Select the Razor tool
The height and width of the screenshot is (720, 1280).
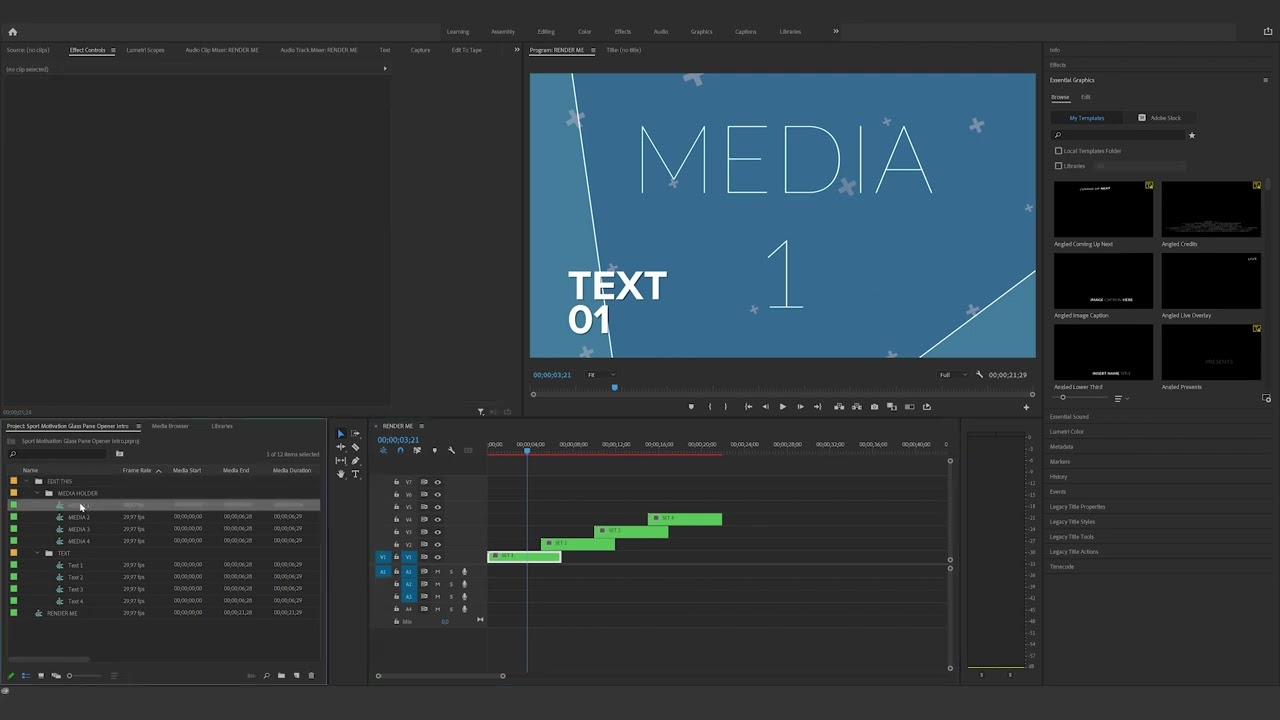[x=355, y=447]
